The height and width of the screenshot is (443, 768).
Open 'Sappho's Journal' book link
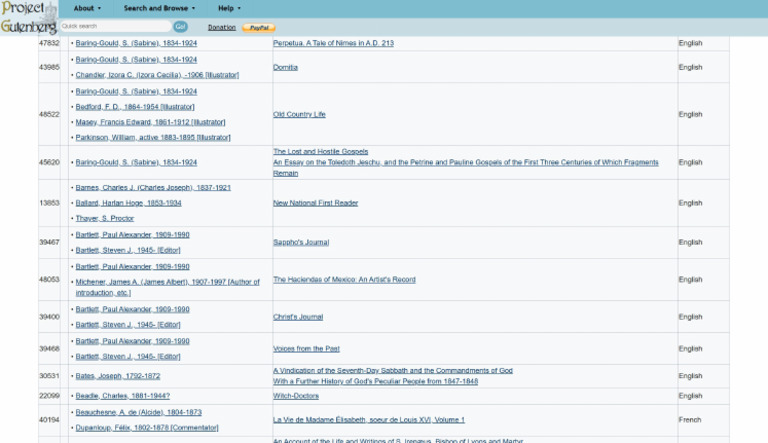pyautogui.click(x=301, y=242)
